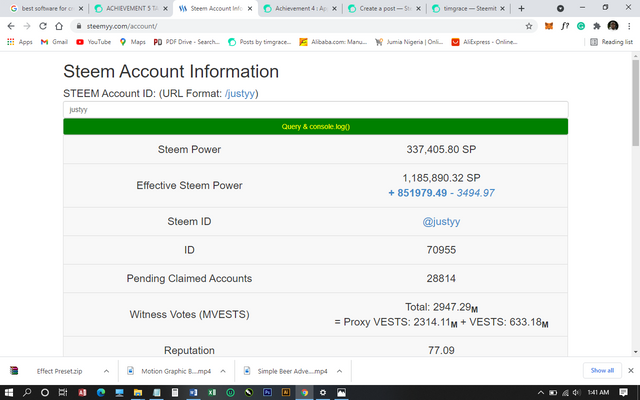The image size is (640, 400).
Task: Expand options for Motion Graphic mp4 download
Action: [x=223, y=371]
